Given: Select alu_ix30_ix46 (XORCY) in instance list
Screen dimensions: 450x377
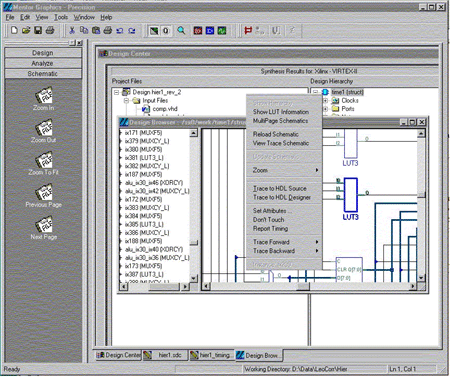Looking at the screenshot, I should tap(154, 183).
